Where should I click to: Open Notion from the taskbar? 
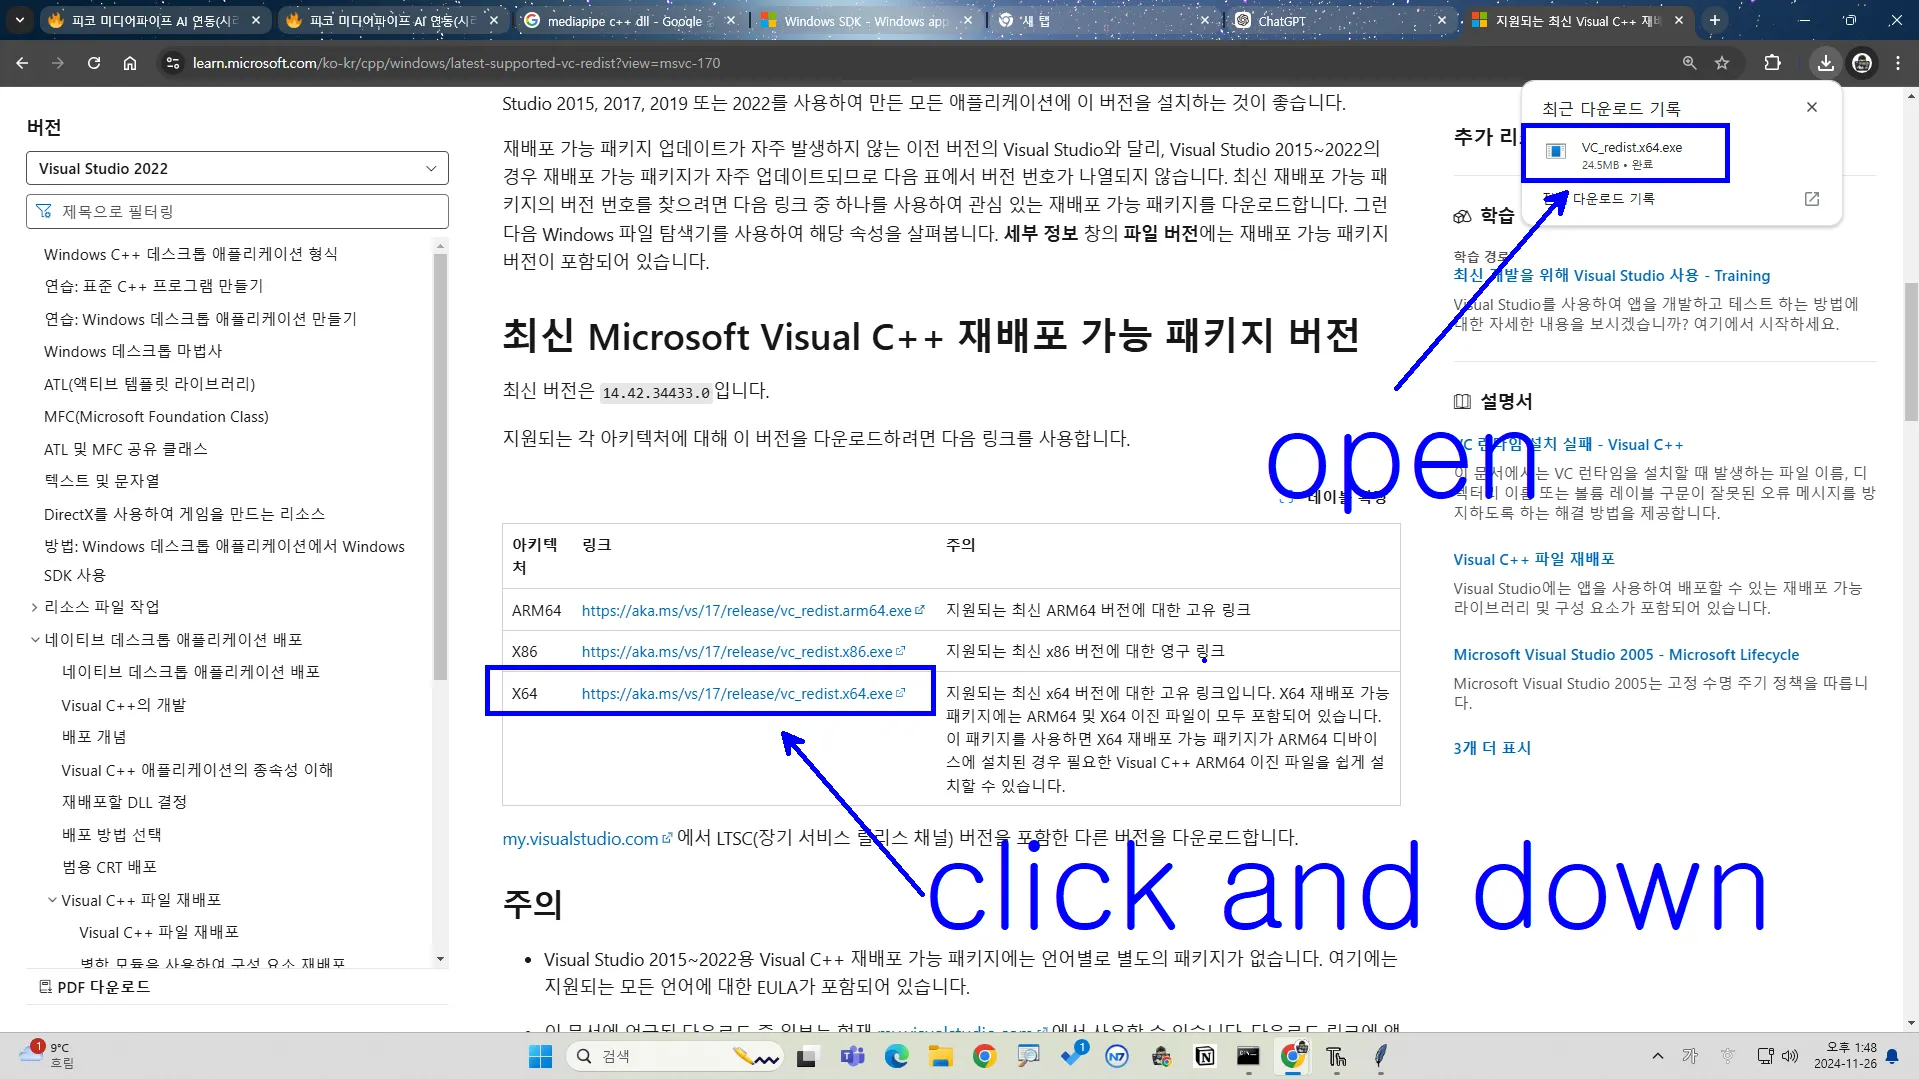(x=1205, y=1056)
